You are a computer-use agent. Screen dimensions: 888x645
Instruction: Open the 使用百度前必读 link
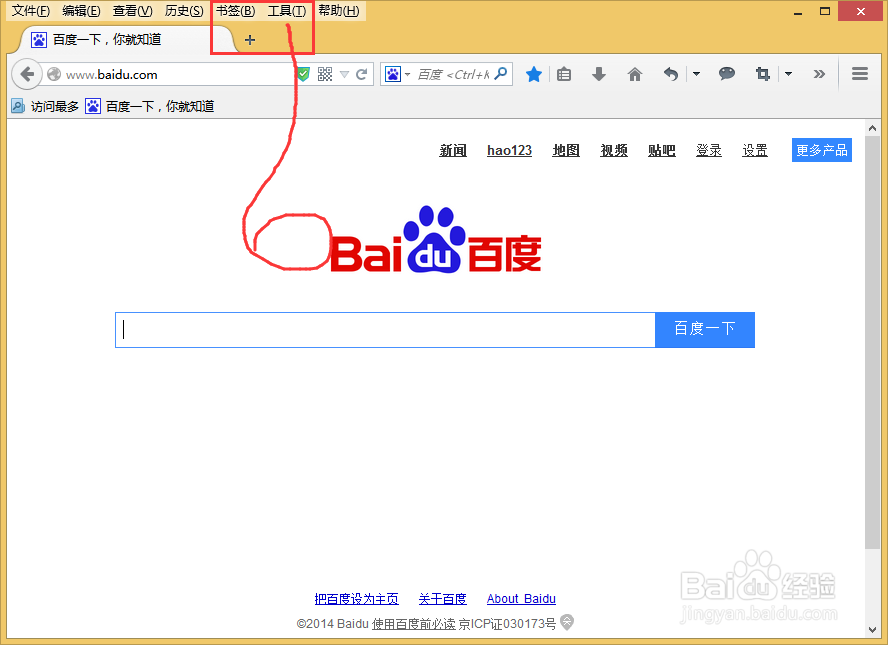click(413, 623)
